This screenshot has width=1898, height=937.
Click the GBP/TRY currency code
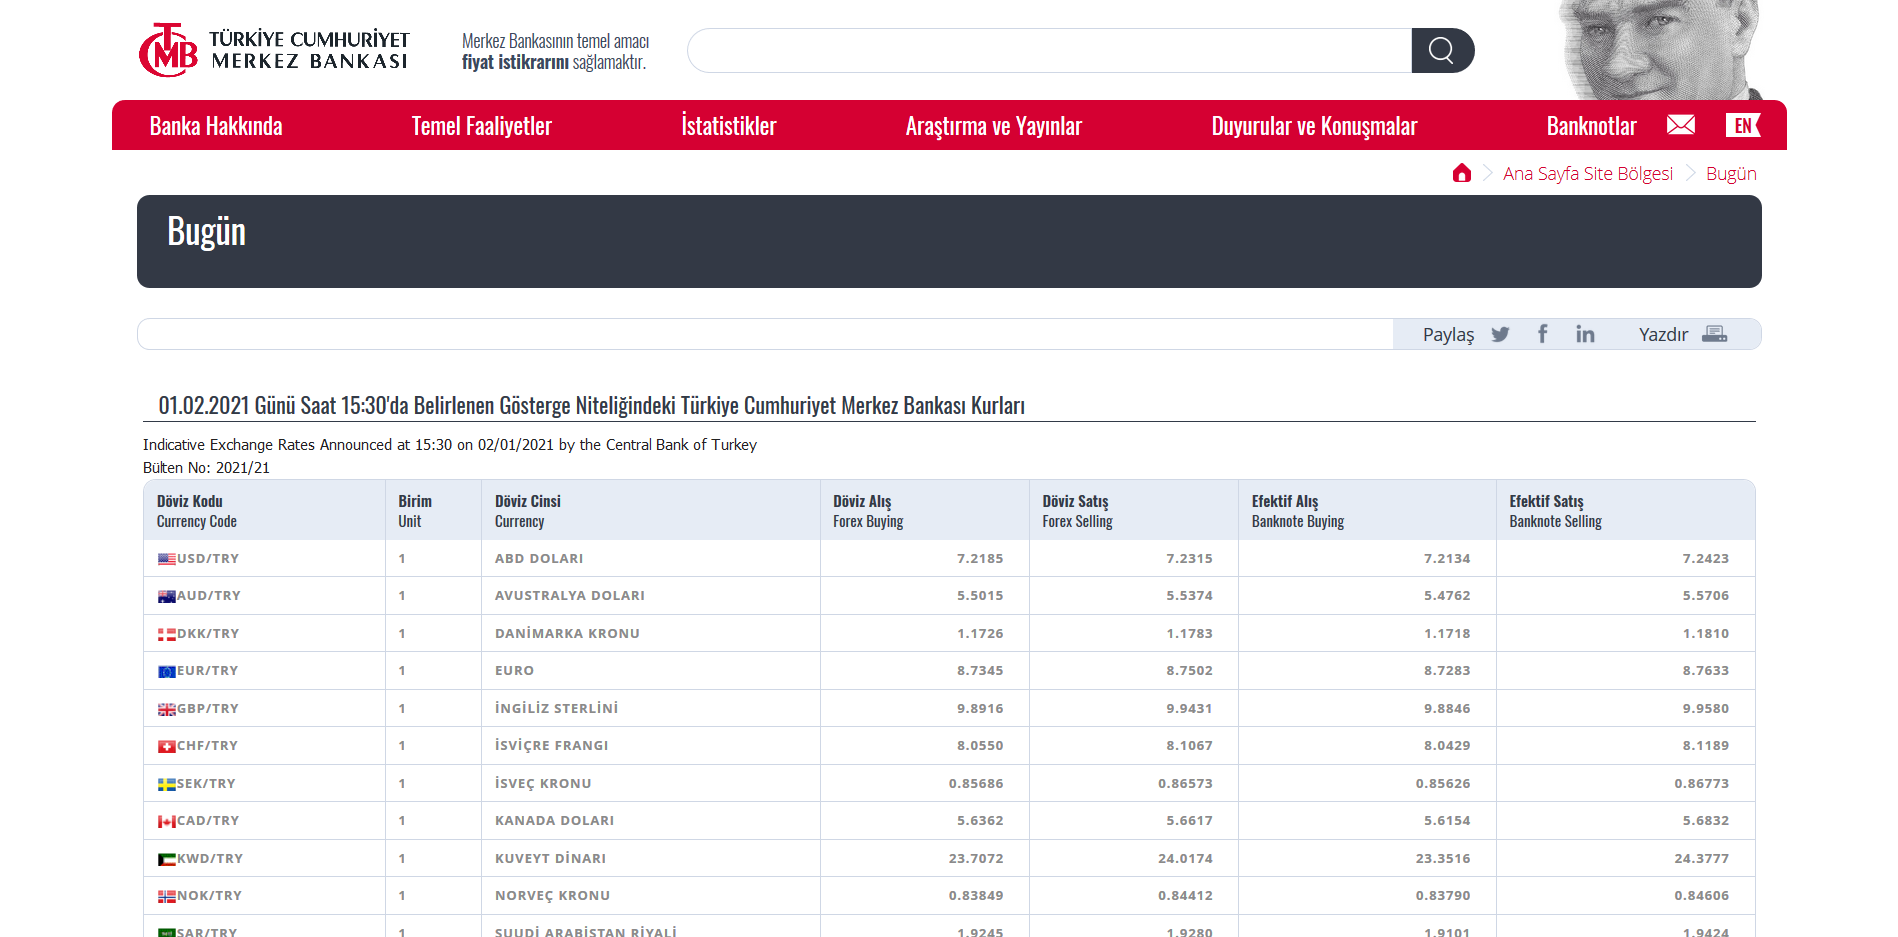click(208, 709)
